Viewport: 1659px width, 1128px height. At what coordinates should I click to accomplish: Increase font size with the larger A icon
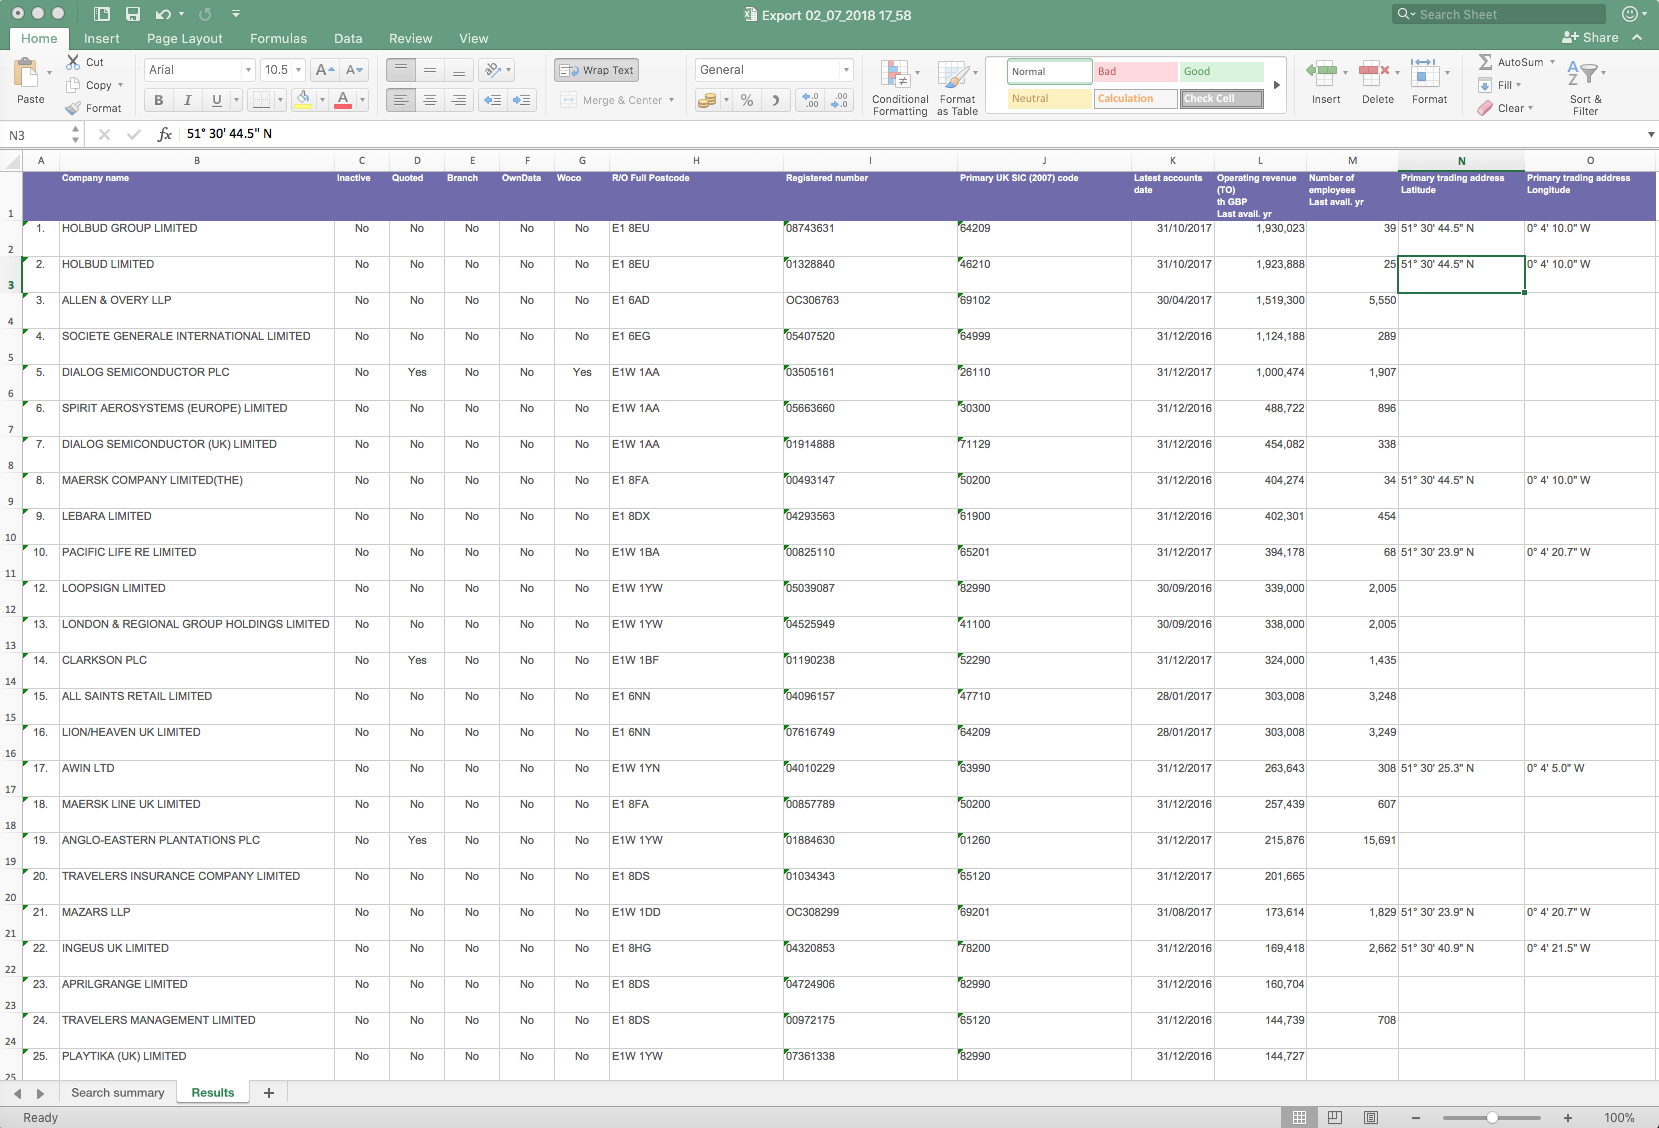point(324,70)
